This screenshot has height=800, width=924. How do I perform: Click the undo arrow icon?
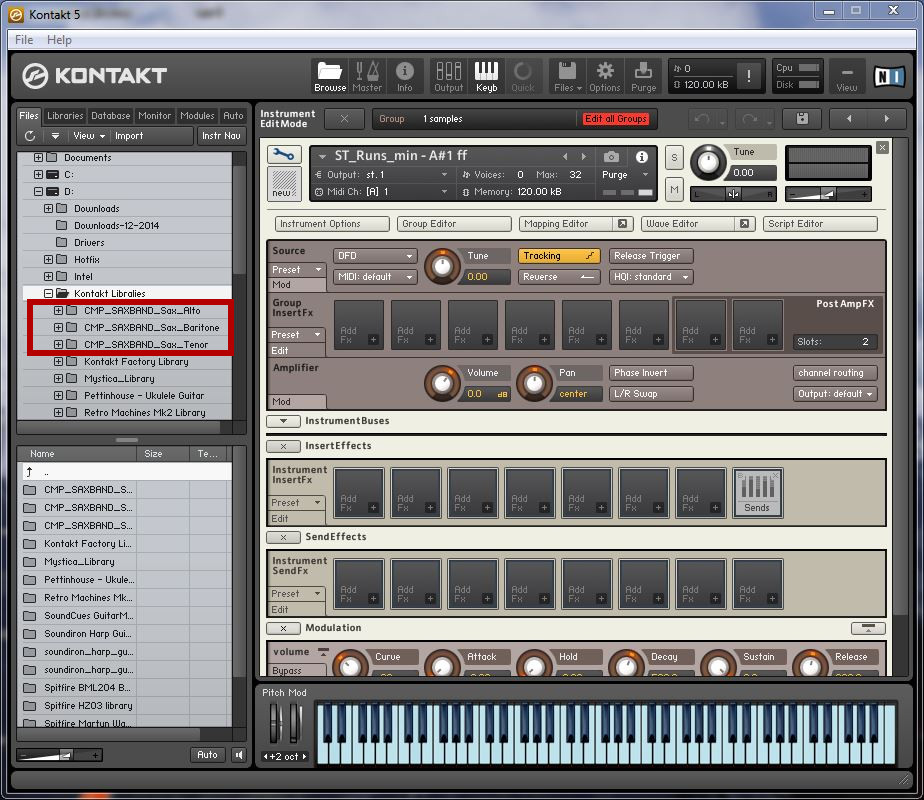[x=702, y=119]
